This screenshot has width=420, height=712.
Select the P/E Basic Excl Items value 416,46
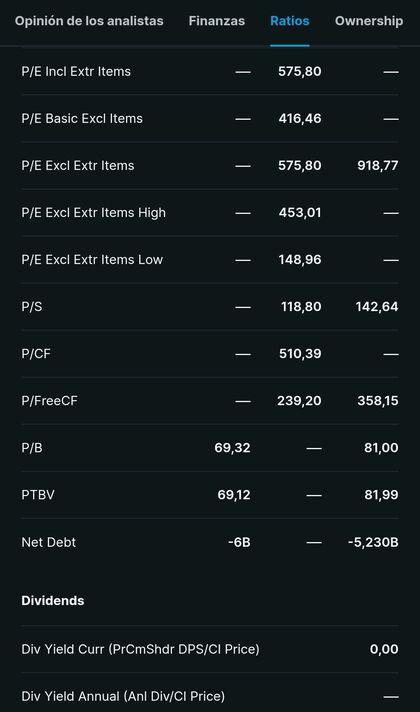(300, 119)
